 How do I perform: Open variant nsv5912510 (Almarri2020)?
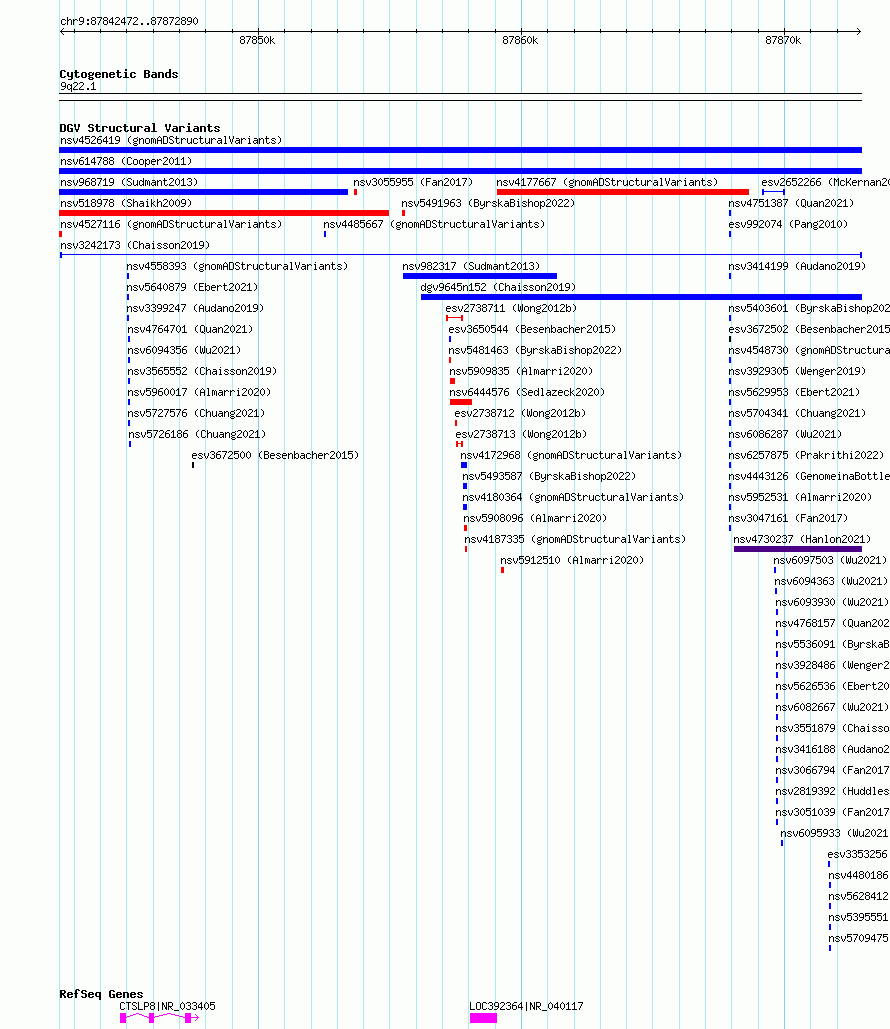pos(572,560)
